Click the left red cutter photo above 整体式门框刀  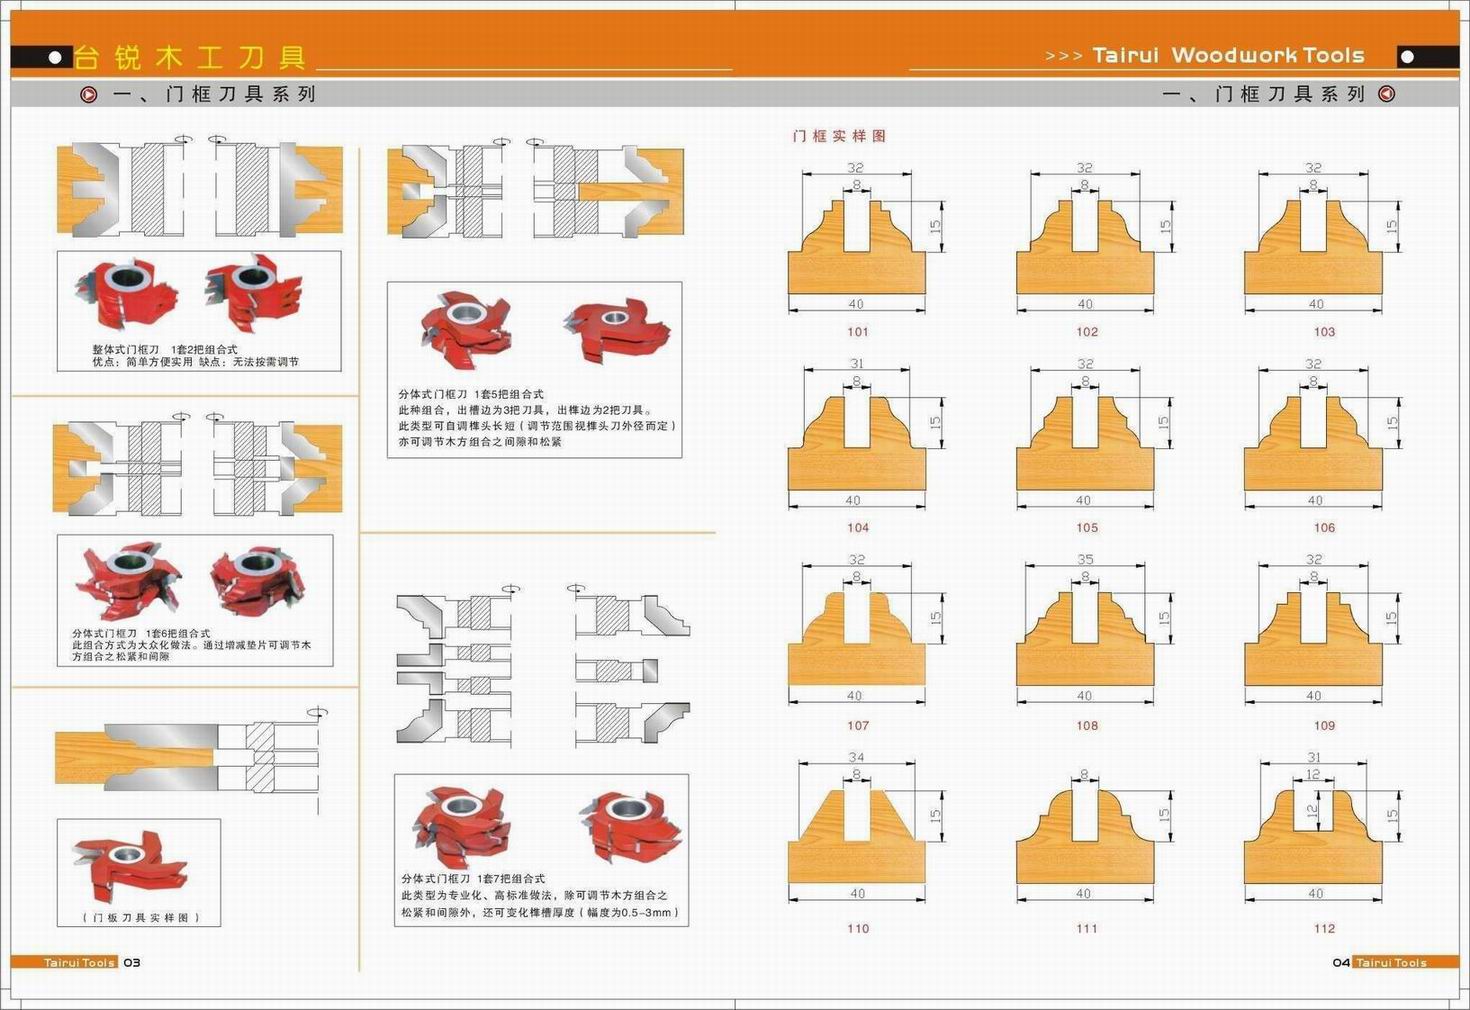pyautogui.click(x=124, y=295)
